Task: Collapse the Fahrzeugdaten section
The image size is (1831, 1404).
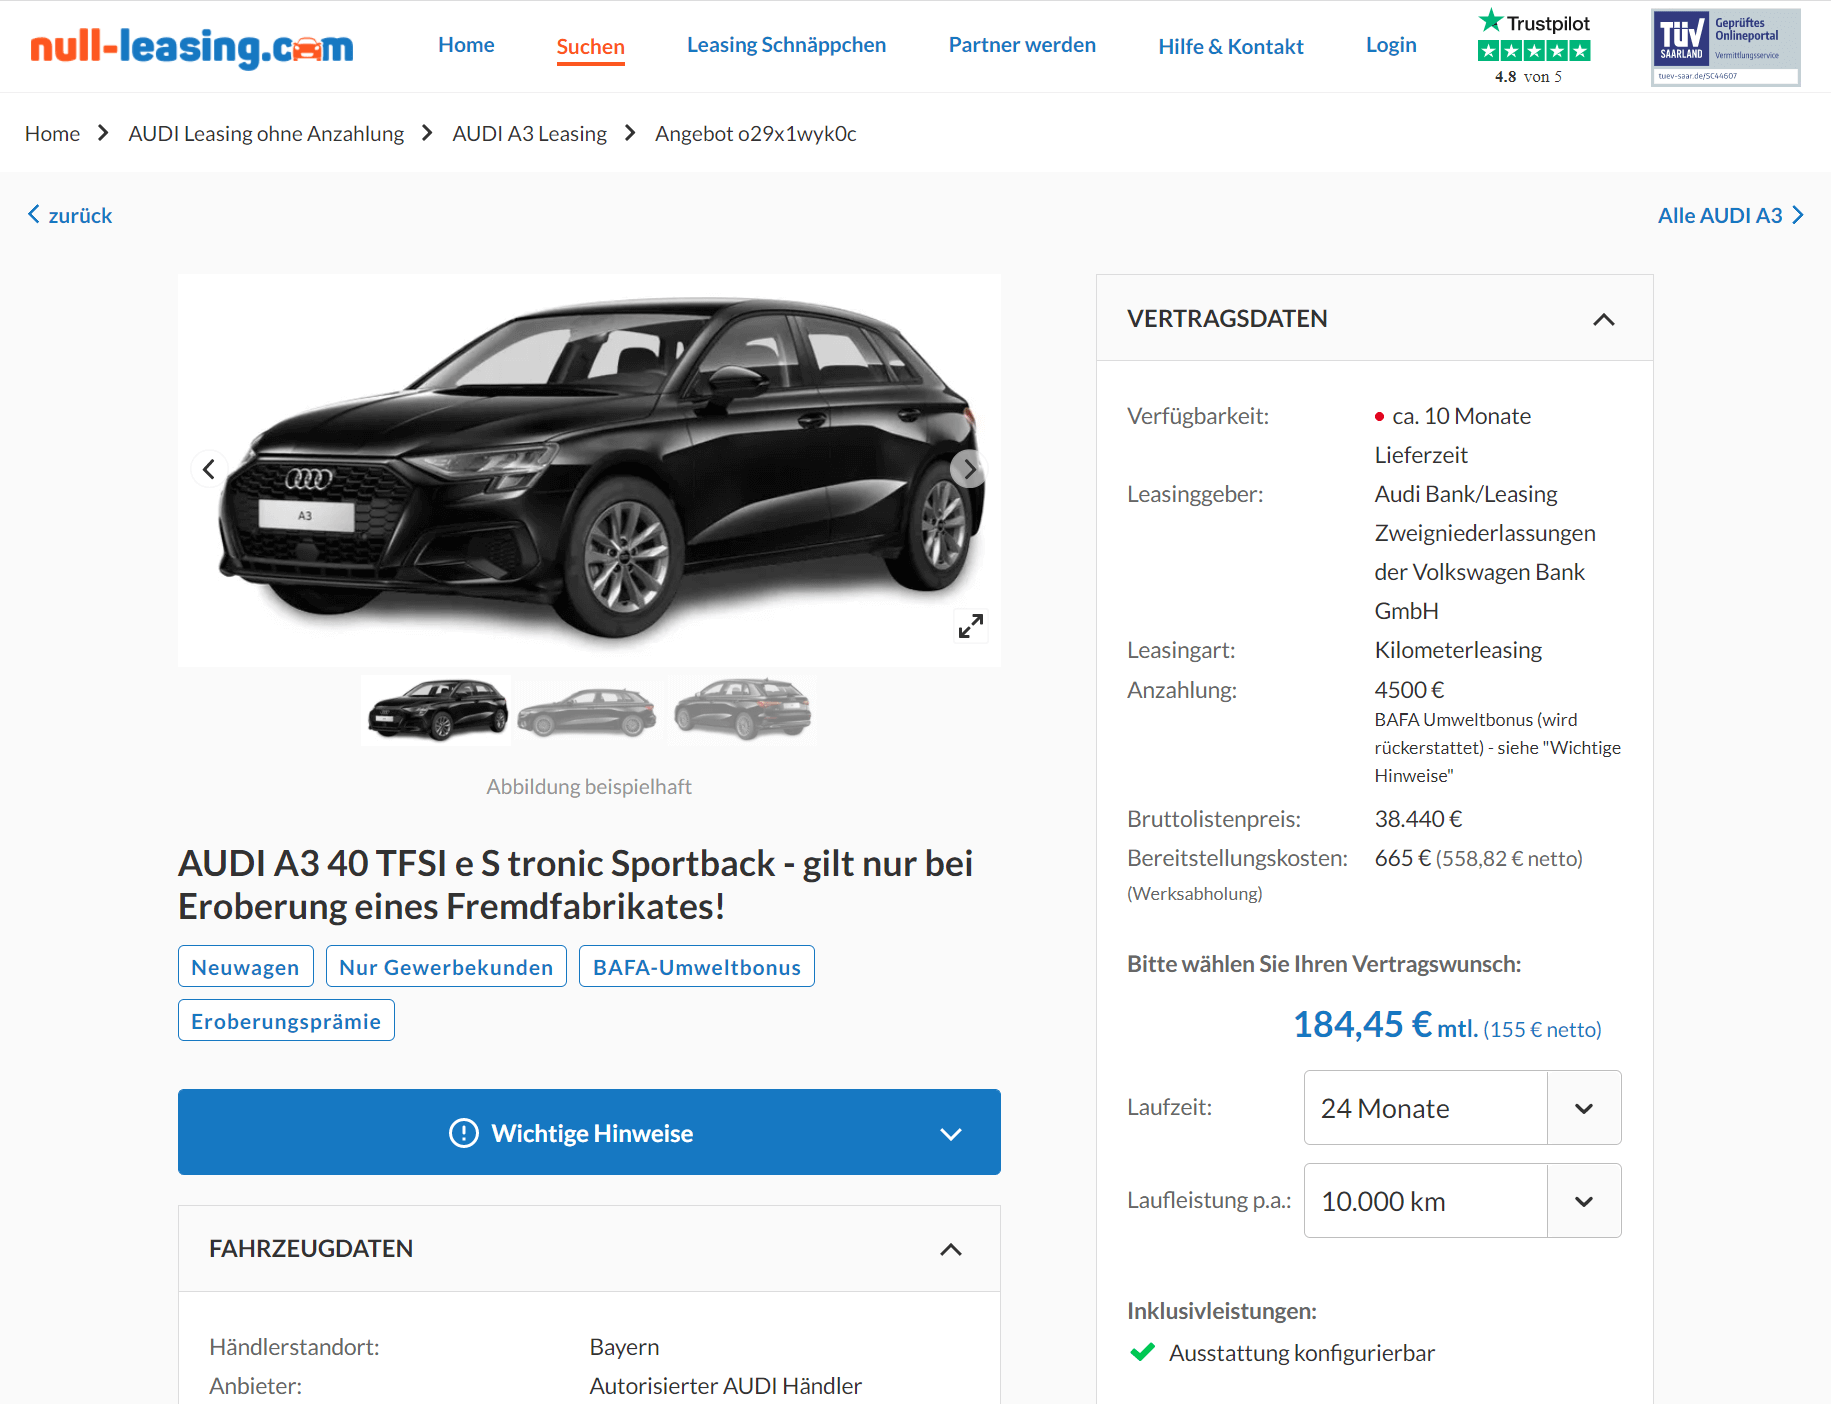Action: [x=951, y=1249]
